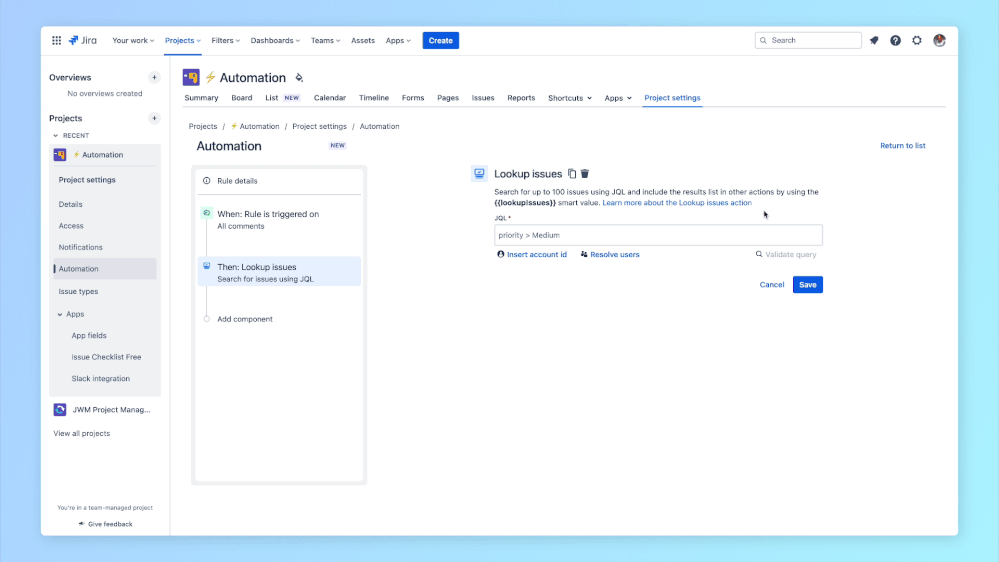
Task: Click the Lookup issues action icon
Action: [479, 173]
